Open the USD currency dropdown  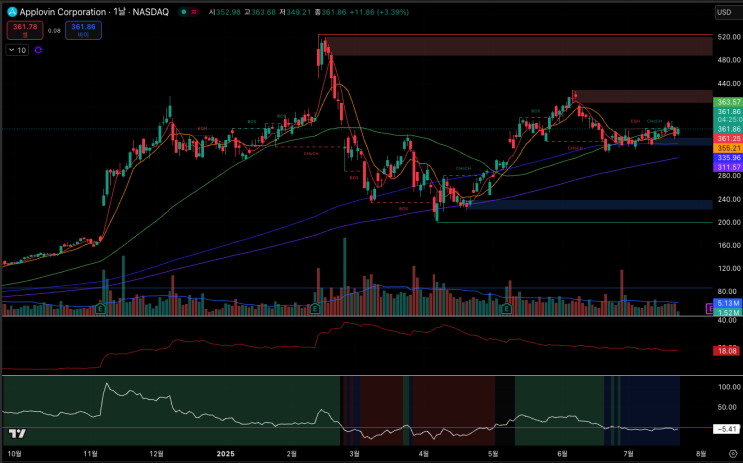click(728, 12)
